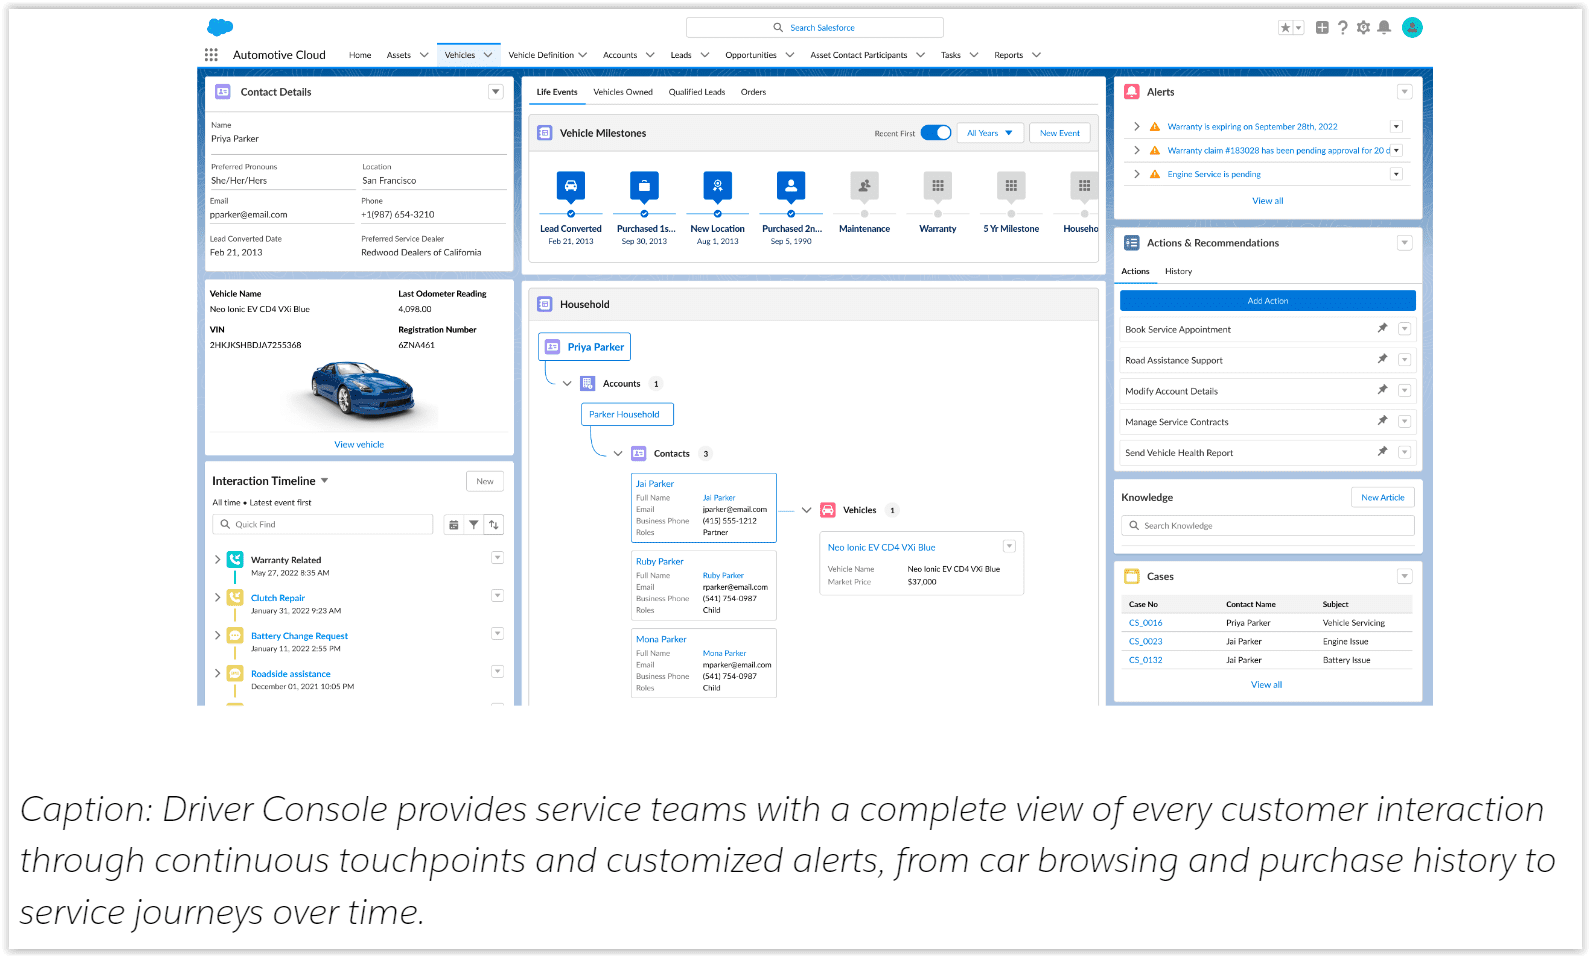The width and height of the screenshot is (1590, 957).
Task: Switch to the Qualified Leads tab
Action: click(x=697, y=92)
